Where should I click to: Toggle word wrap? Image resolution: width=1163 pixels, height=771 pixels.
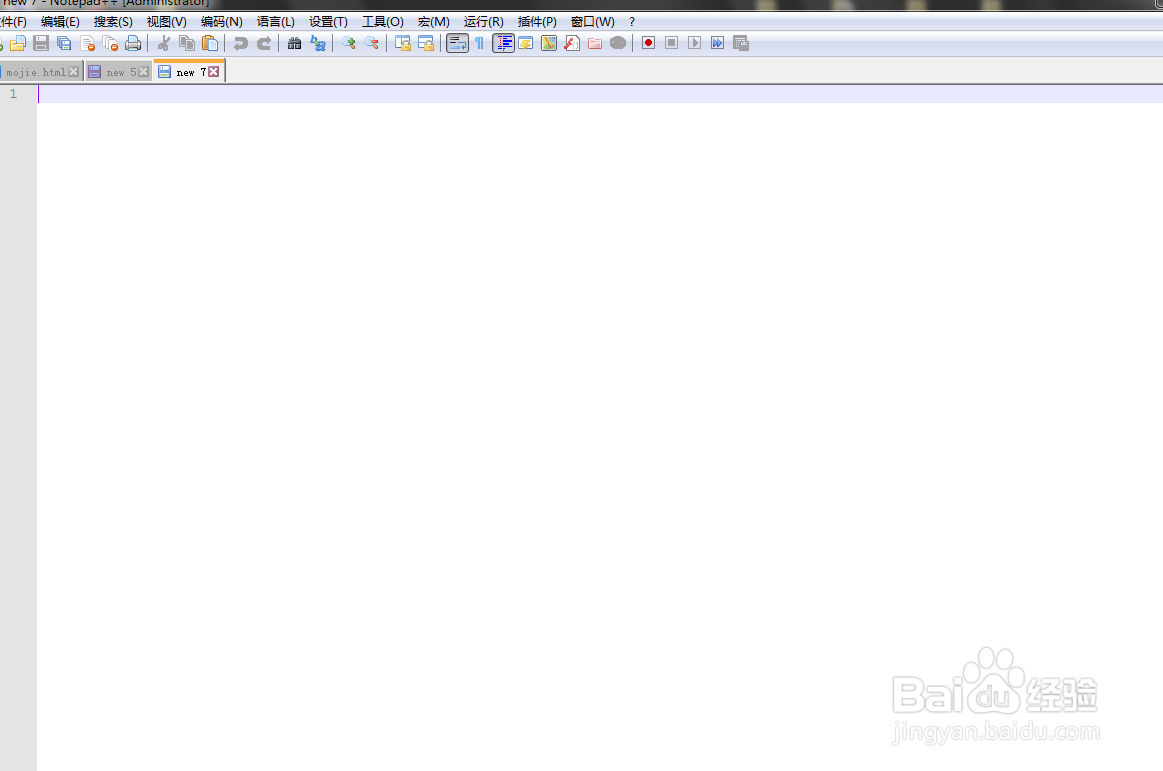tap(457, 43)
